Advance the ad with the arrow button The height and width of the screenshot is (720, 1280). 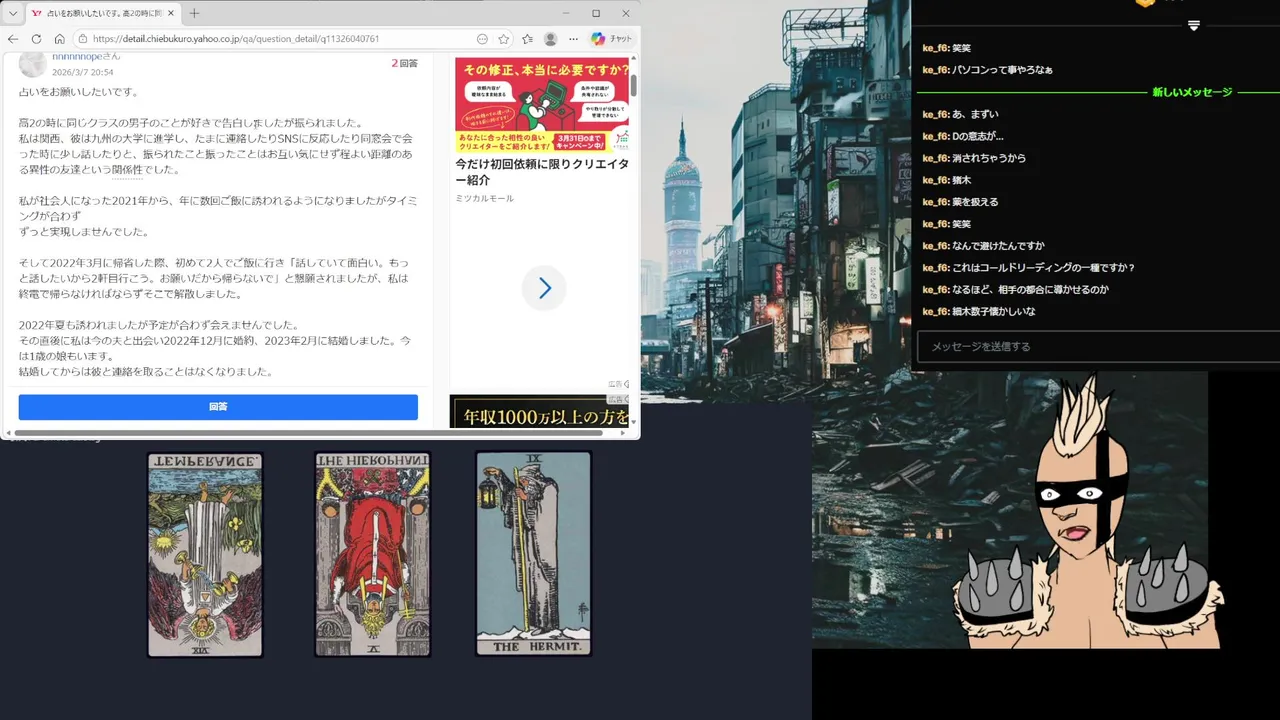click(544, 288)
